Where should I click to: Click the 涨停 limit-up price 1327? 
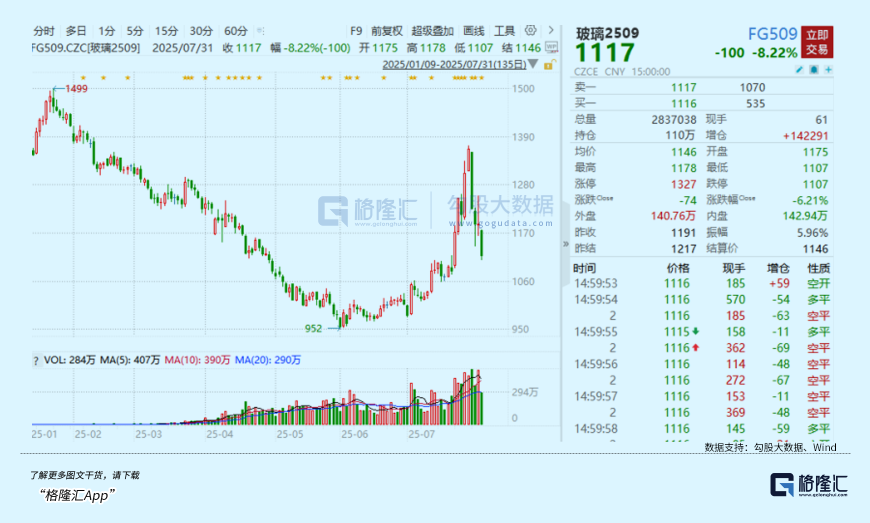[684, 184]
